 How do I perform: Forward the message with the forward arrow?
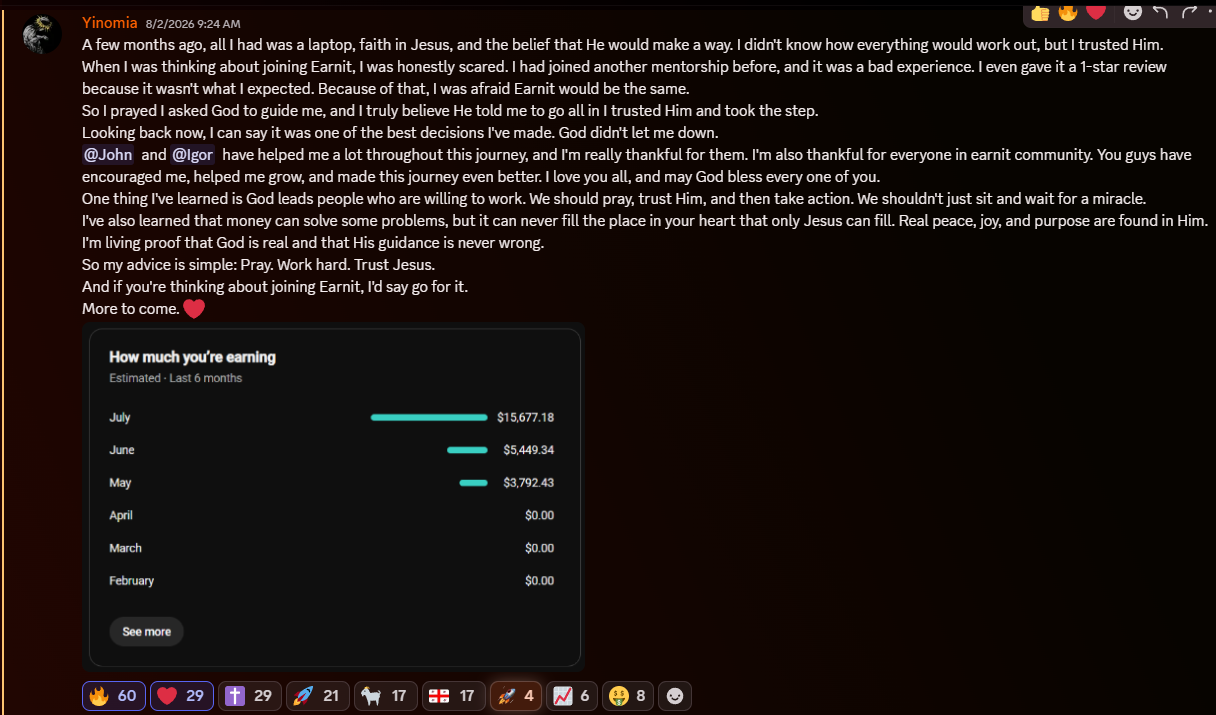tap(1189, 13)
